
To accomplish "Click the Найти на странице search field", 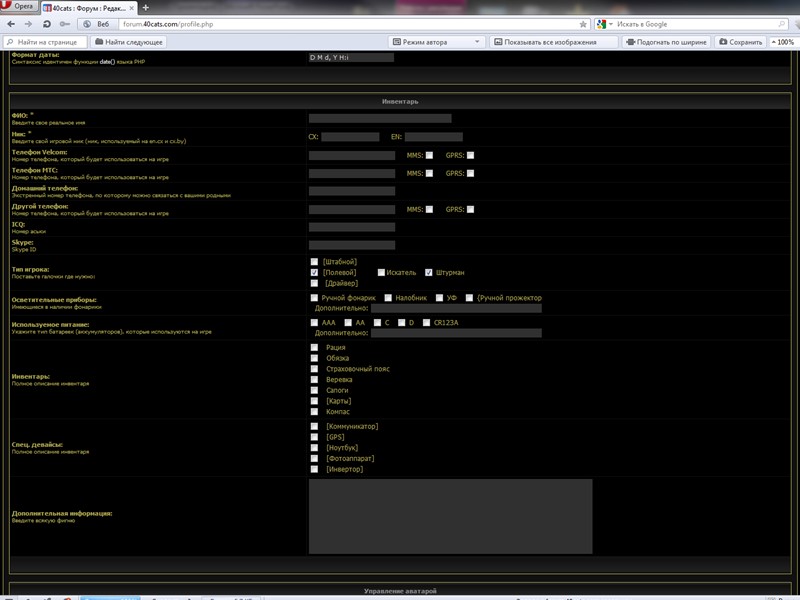I will tap(46, 42).
